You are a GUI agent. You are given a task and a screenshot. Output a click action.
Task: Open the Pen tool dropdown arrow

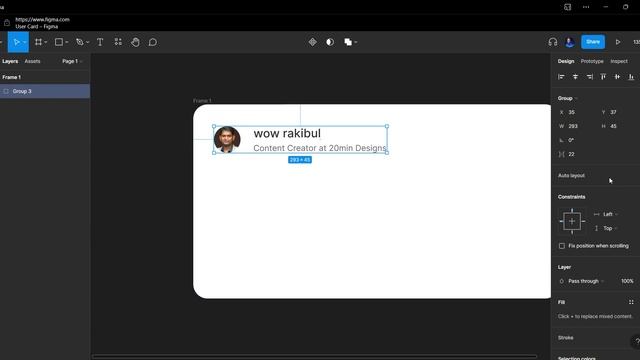87,42
